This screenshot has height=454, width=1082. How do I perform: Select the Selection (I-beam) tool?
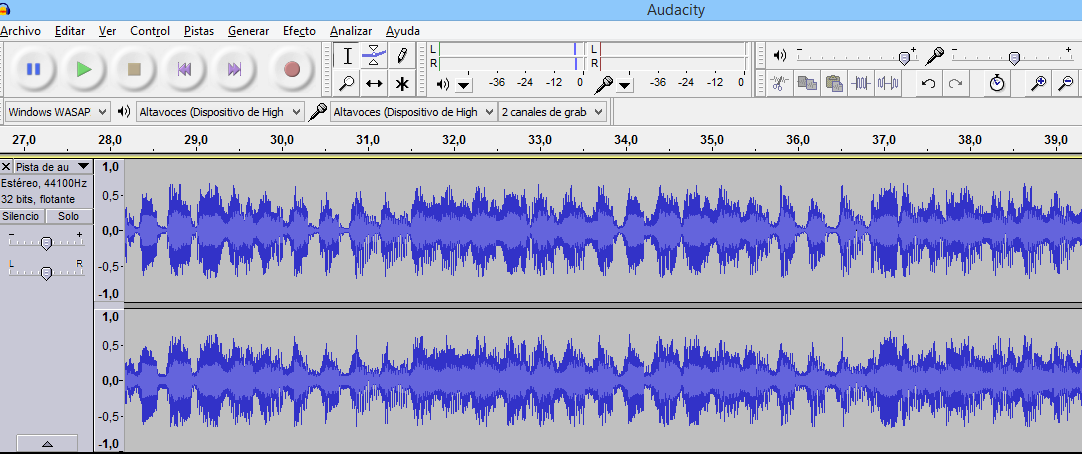click(348, 56)
